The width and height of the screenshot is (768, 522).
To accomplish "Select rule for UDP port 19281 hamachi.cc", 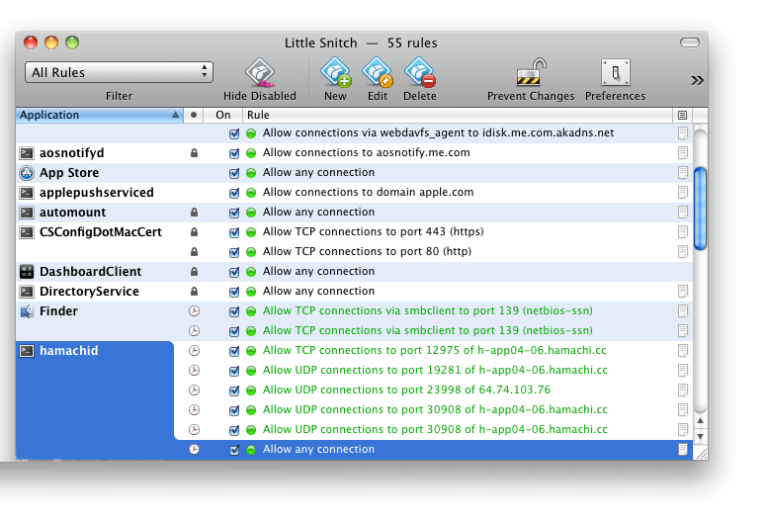I will pos(435,370).
